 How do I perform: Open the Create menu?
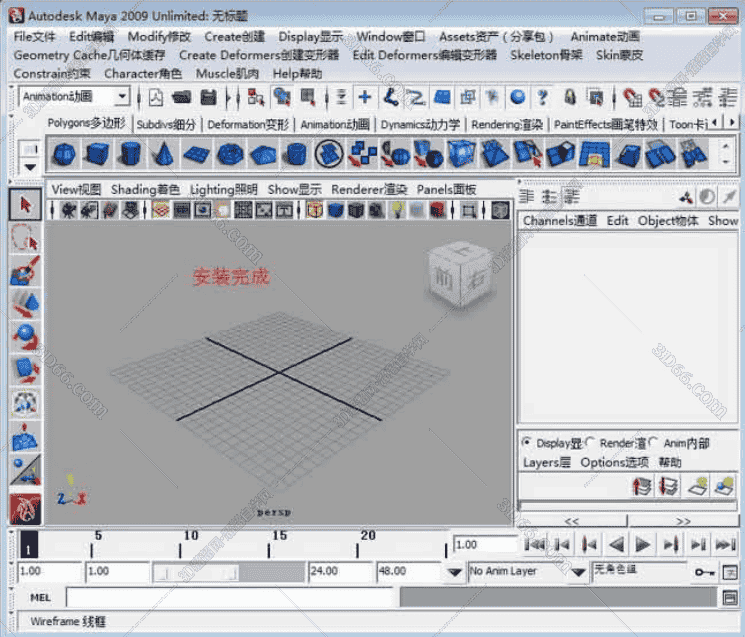[234, 37]
